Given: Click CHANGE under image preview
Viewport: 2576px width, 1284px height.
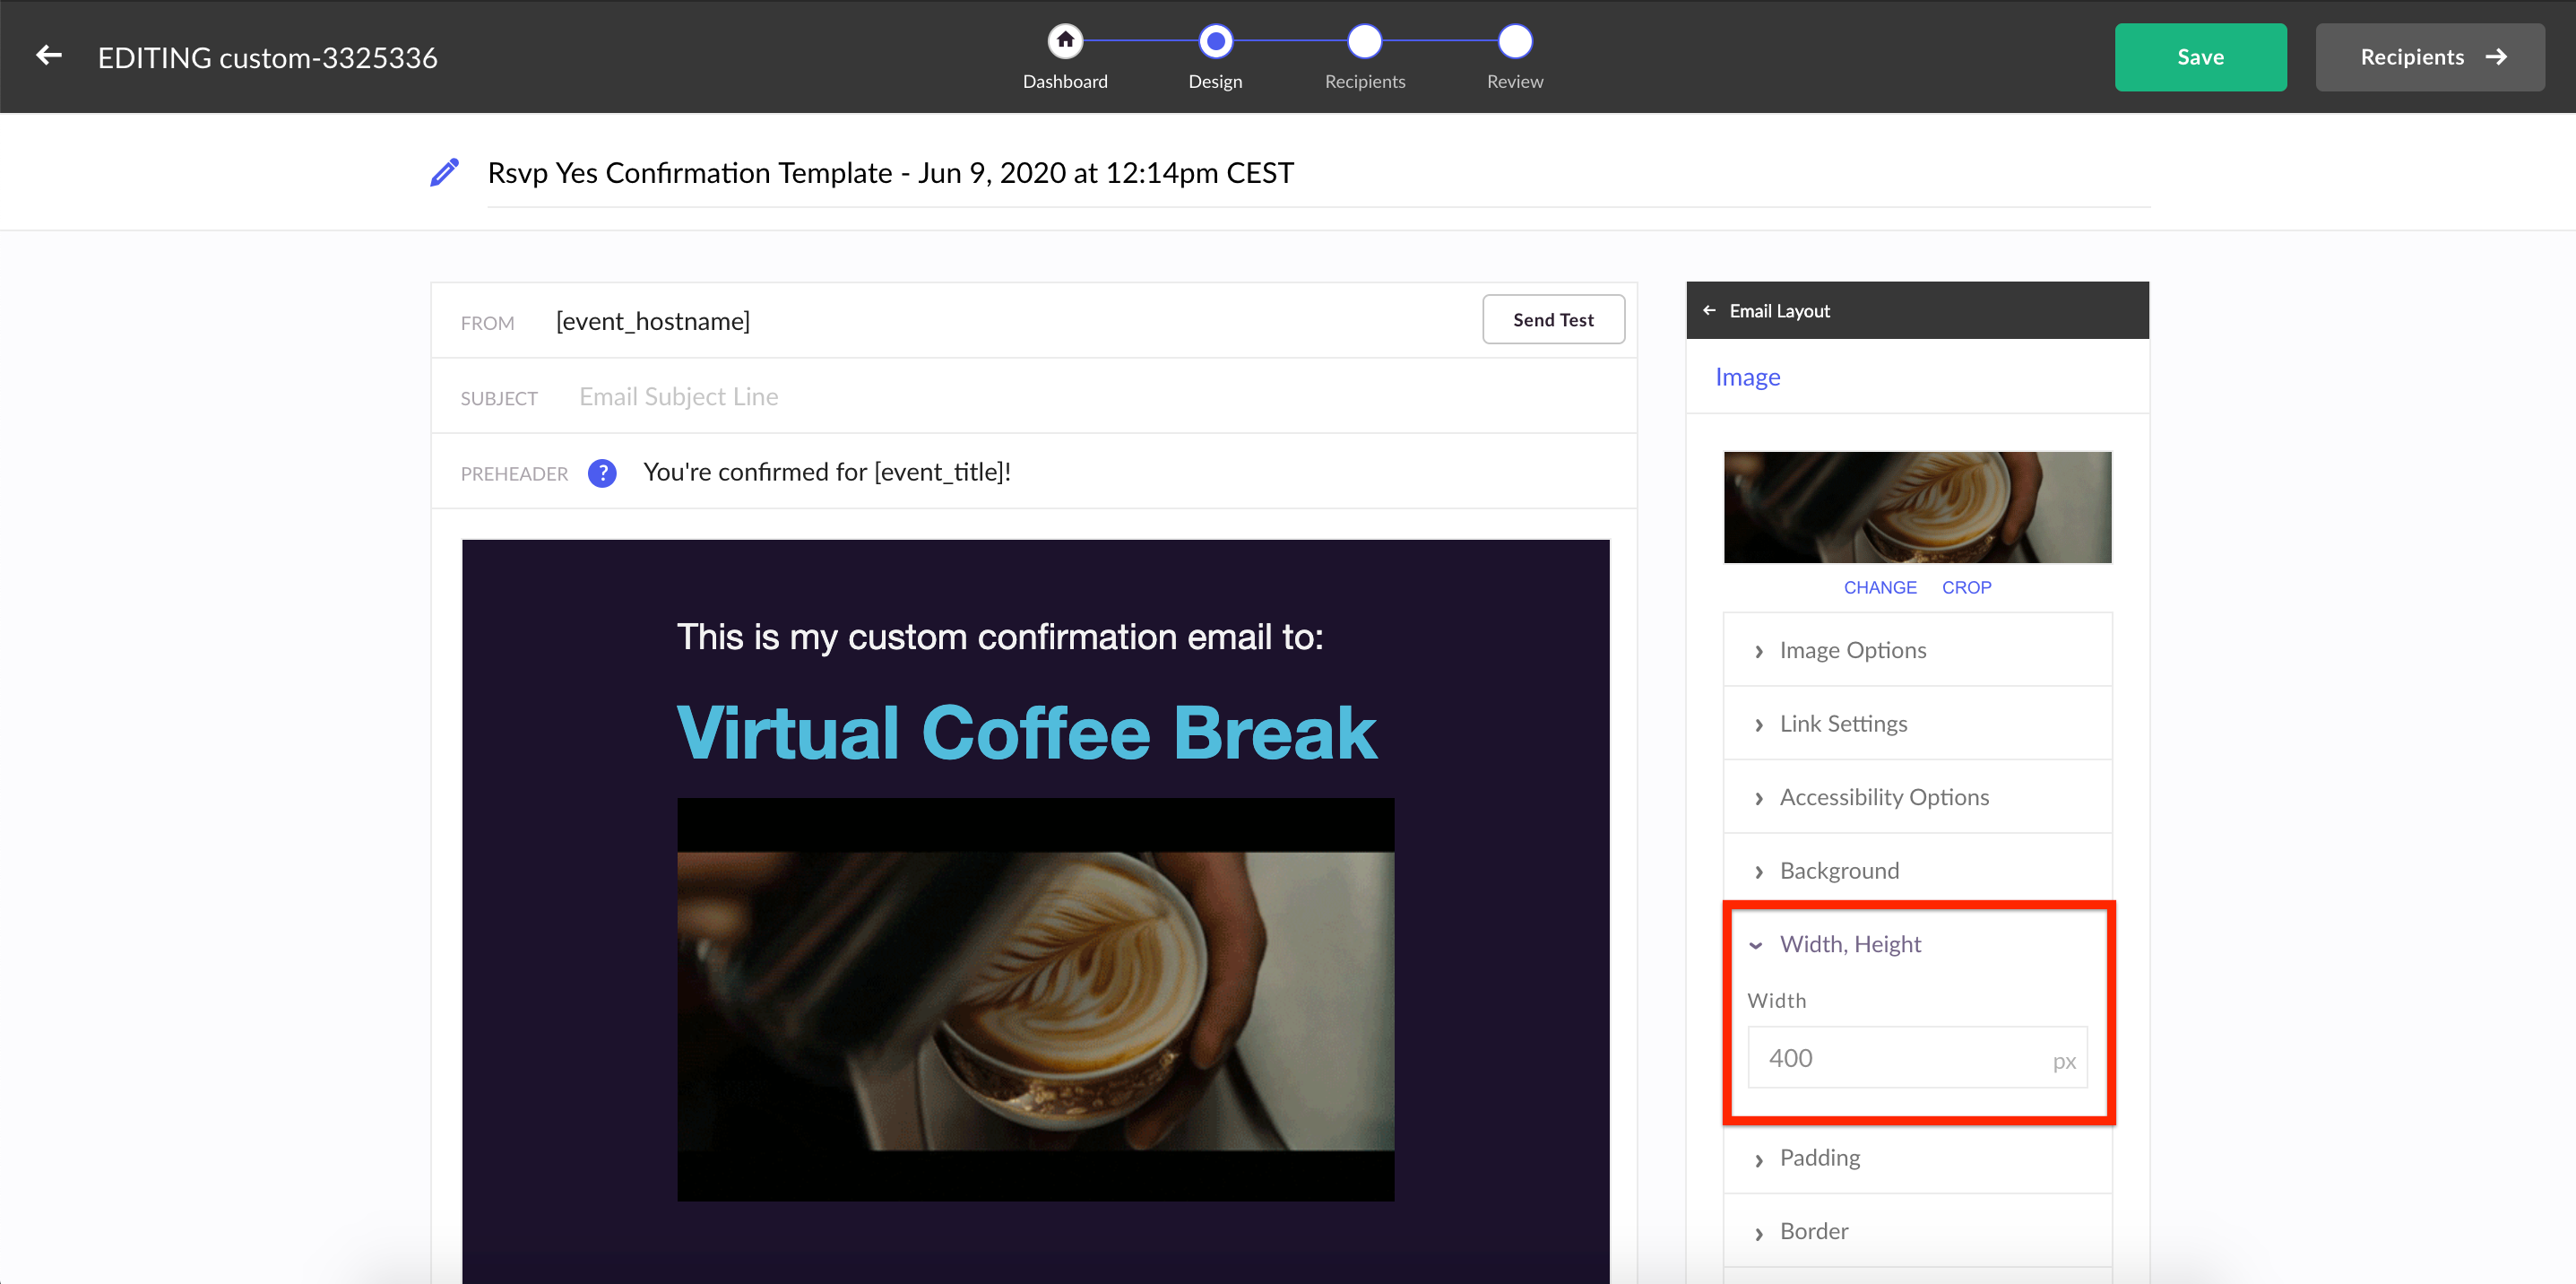Looking at the screenshot, I should coord(1880,588).
